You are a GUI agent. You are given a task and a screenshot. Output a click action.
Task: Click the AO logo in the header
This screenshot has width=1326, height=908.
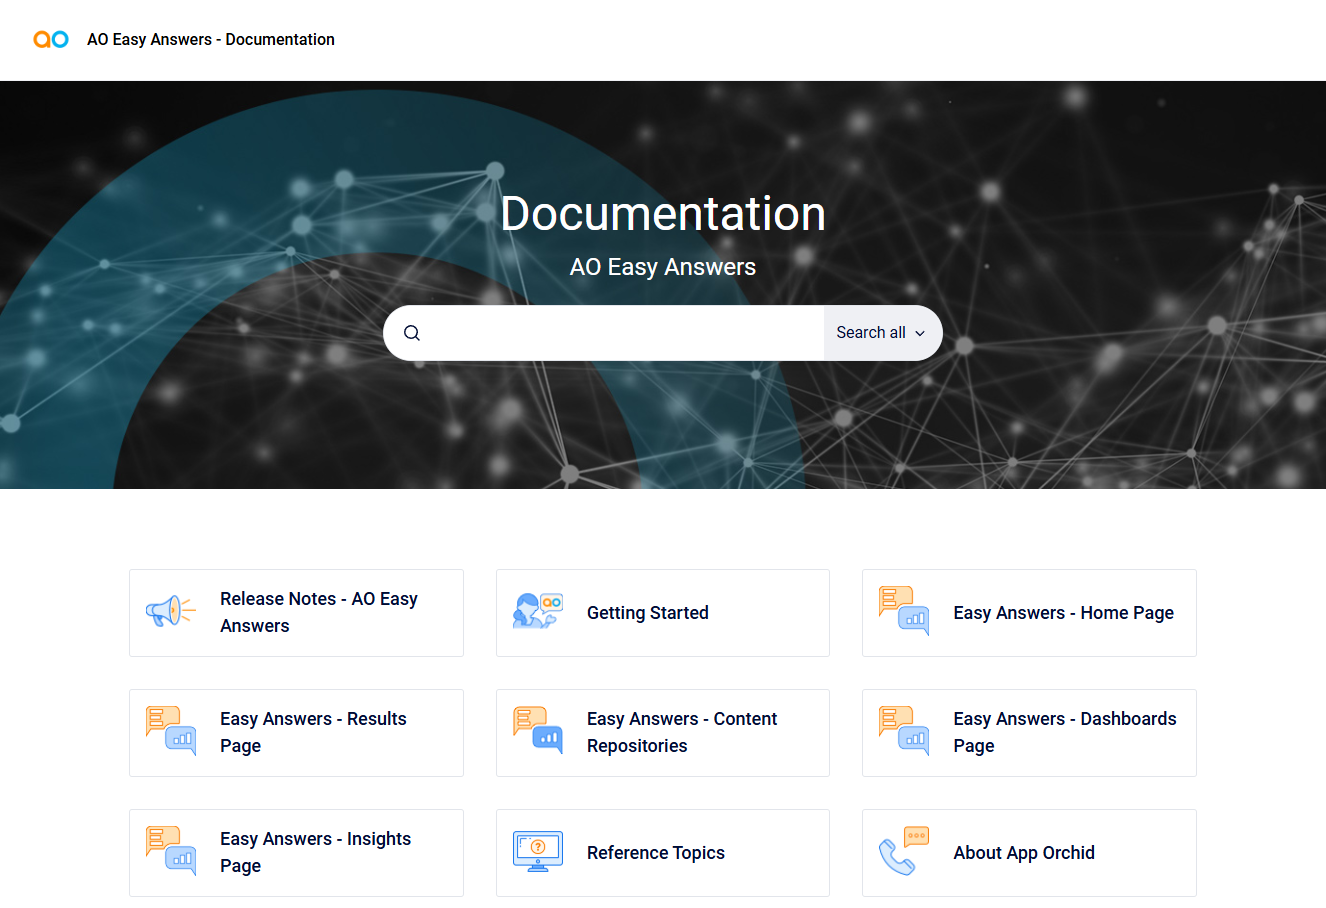coord(51,39)
